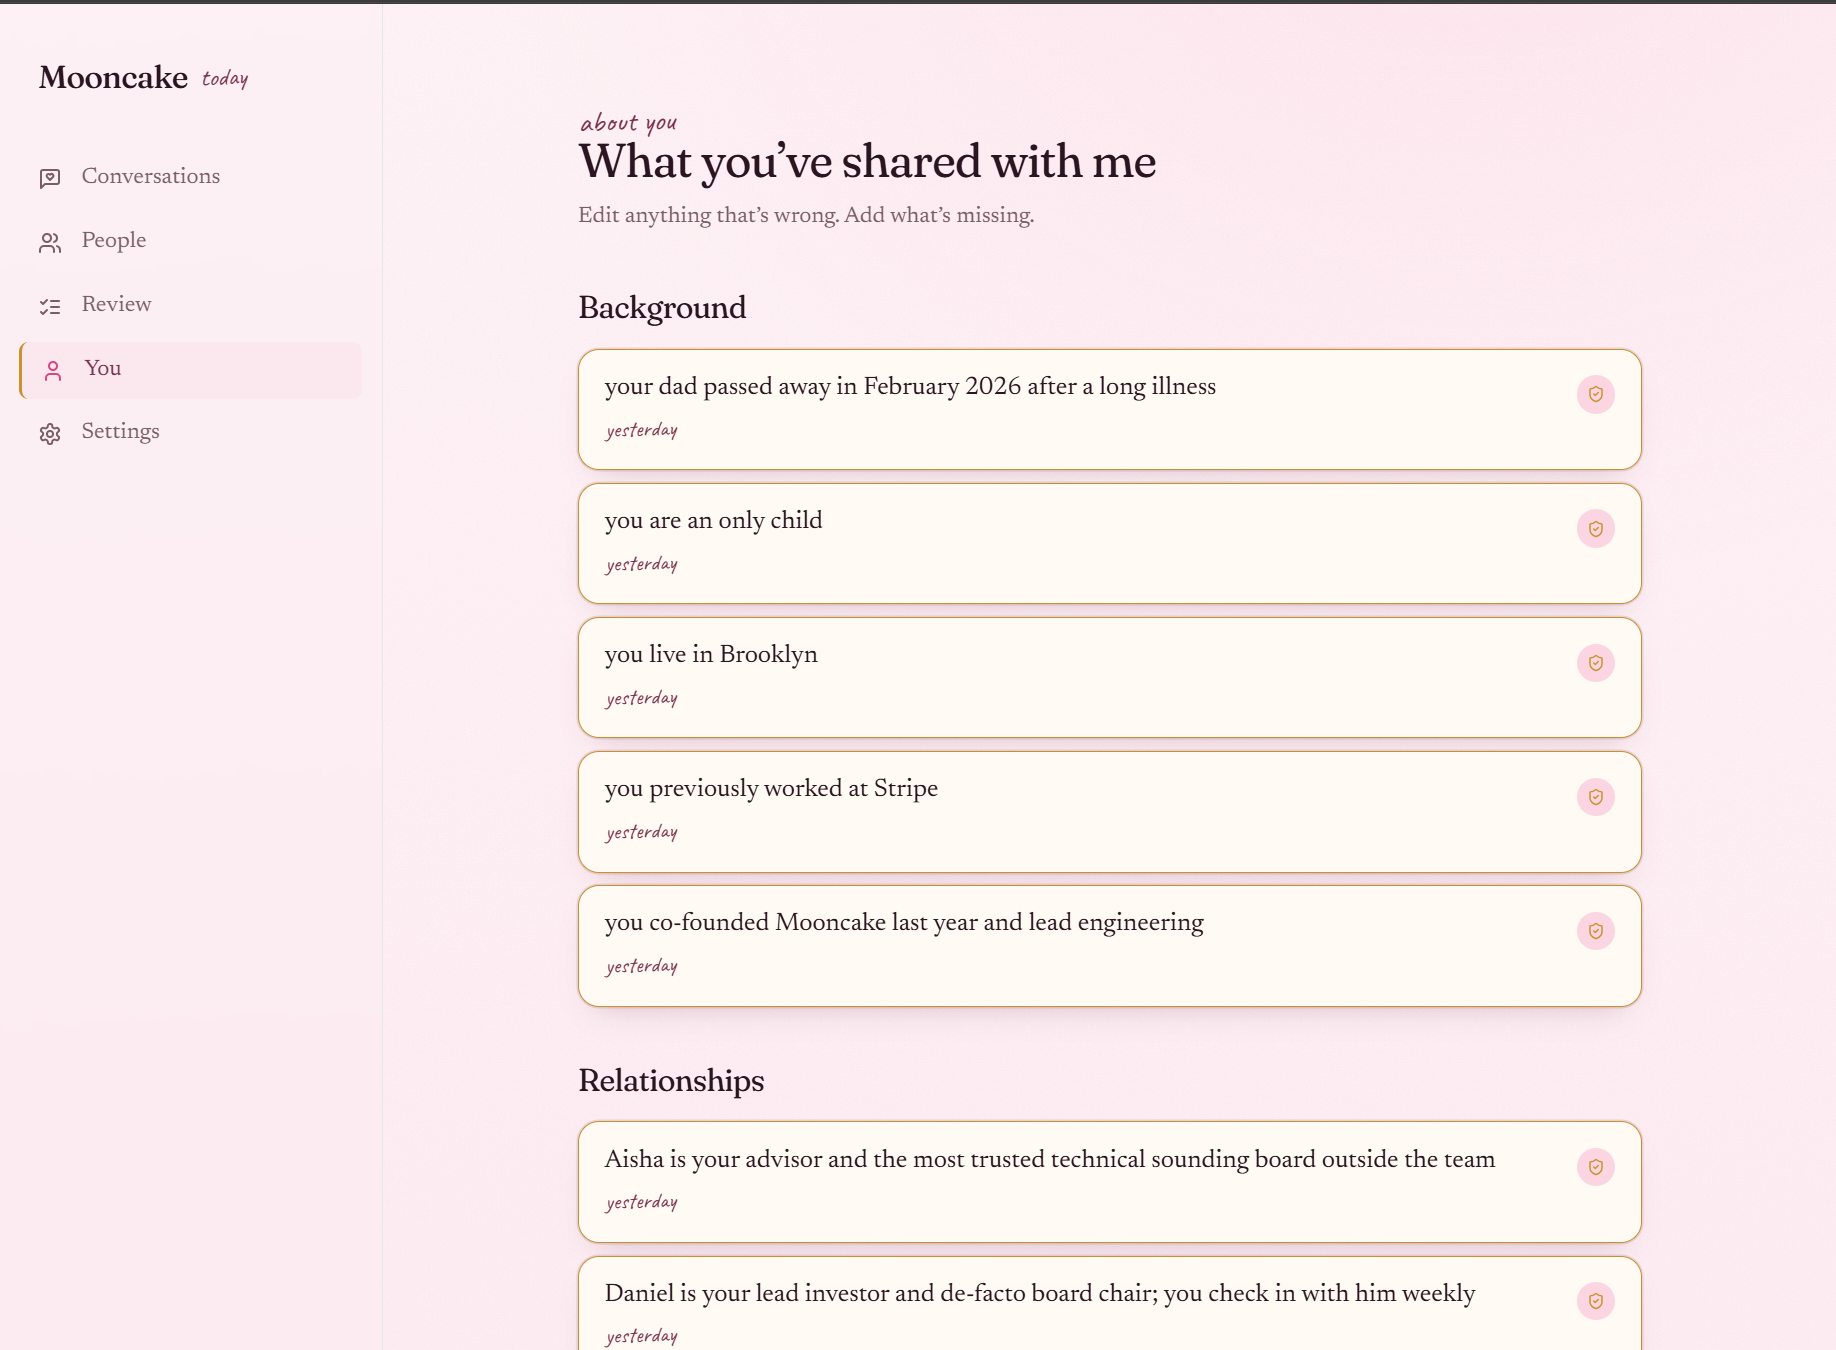Navigate to the Conversations section
Image resolution: width=1836 pixels, height=1350 pixels.
coord(150,176)
